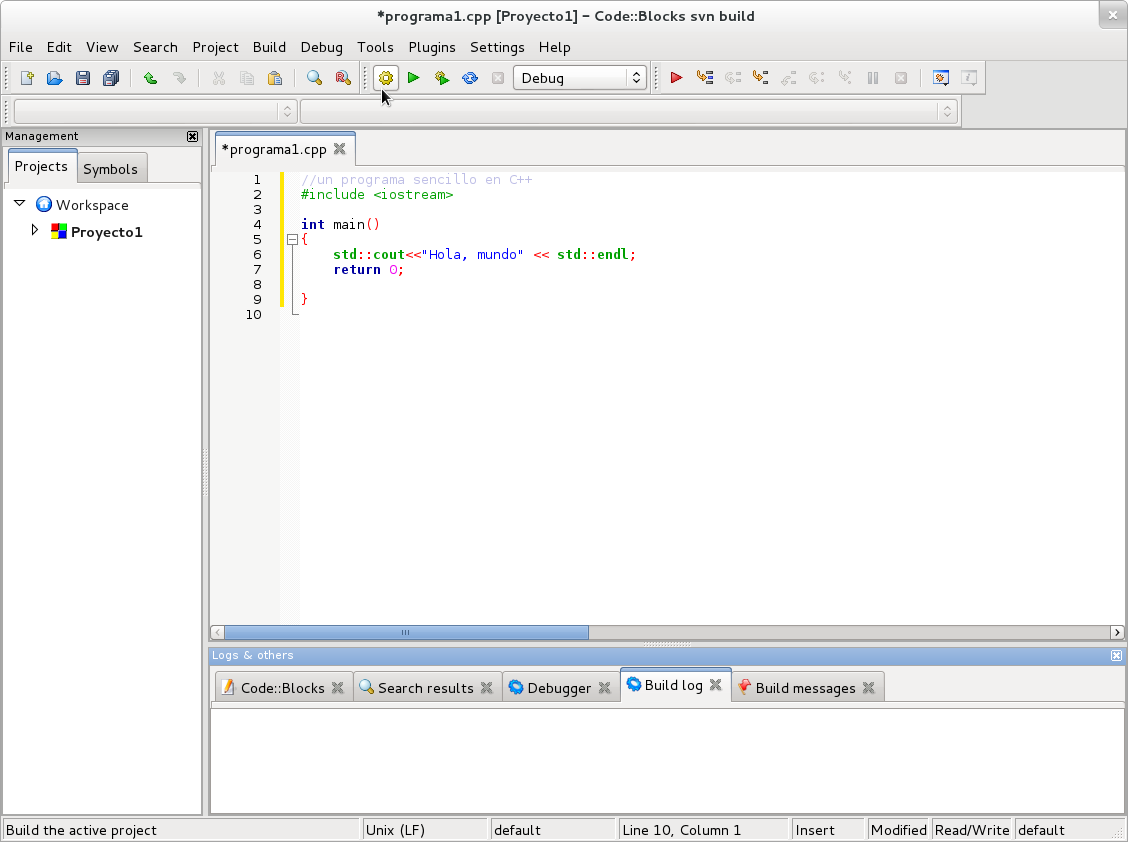Build the active project

pyautogui.click(x=386, y=77)
